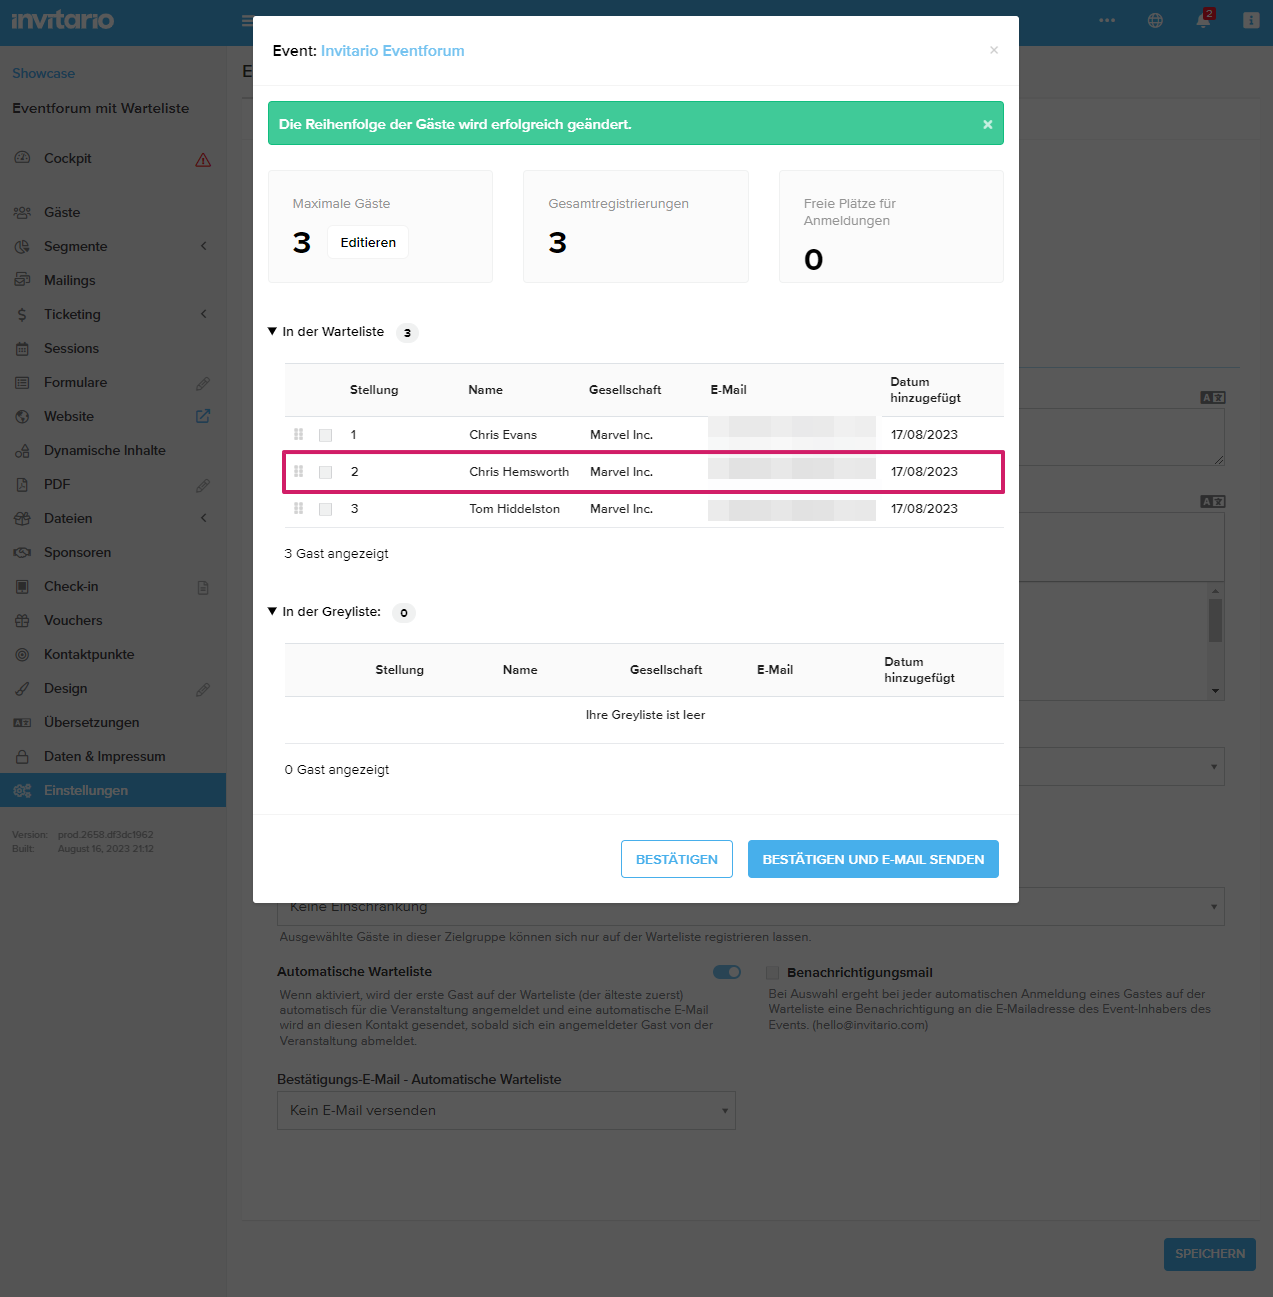Open the Kein E-Mail versenden dropdown

pyautogui.click(x=506, y=1110)
